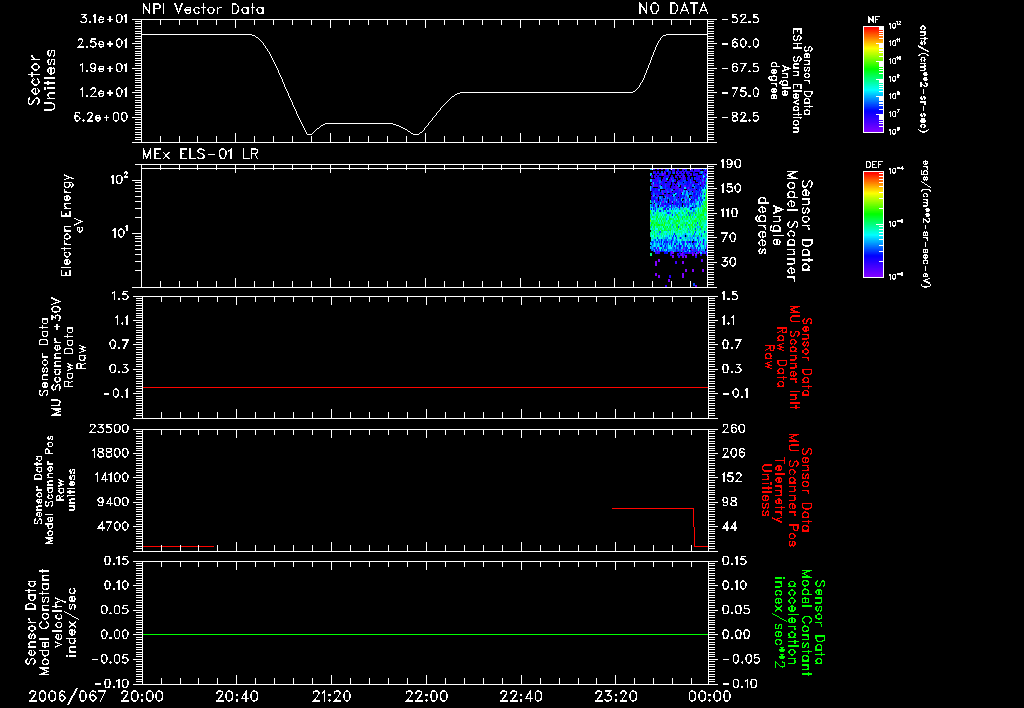Click the 'NPI Vector Data' panel title

(204, 9)
